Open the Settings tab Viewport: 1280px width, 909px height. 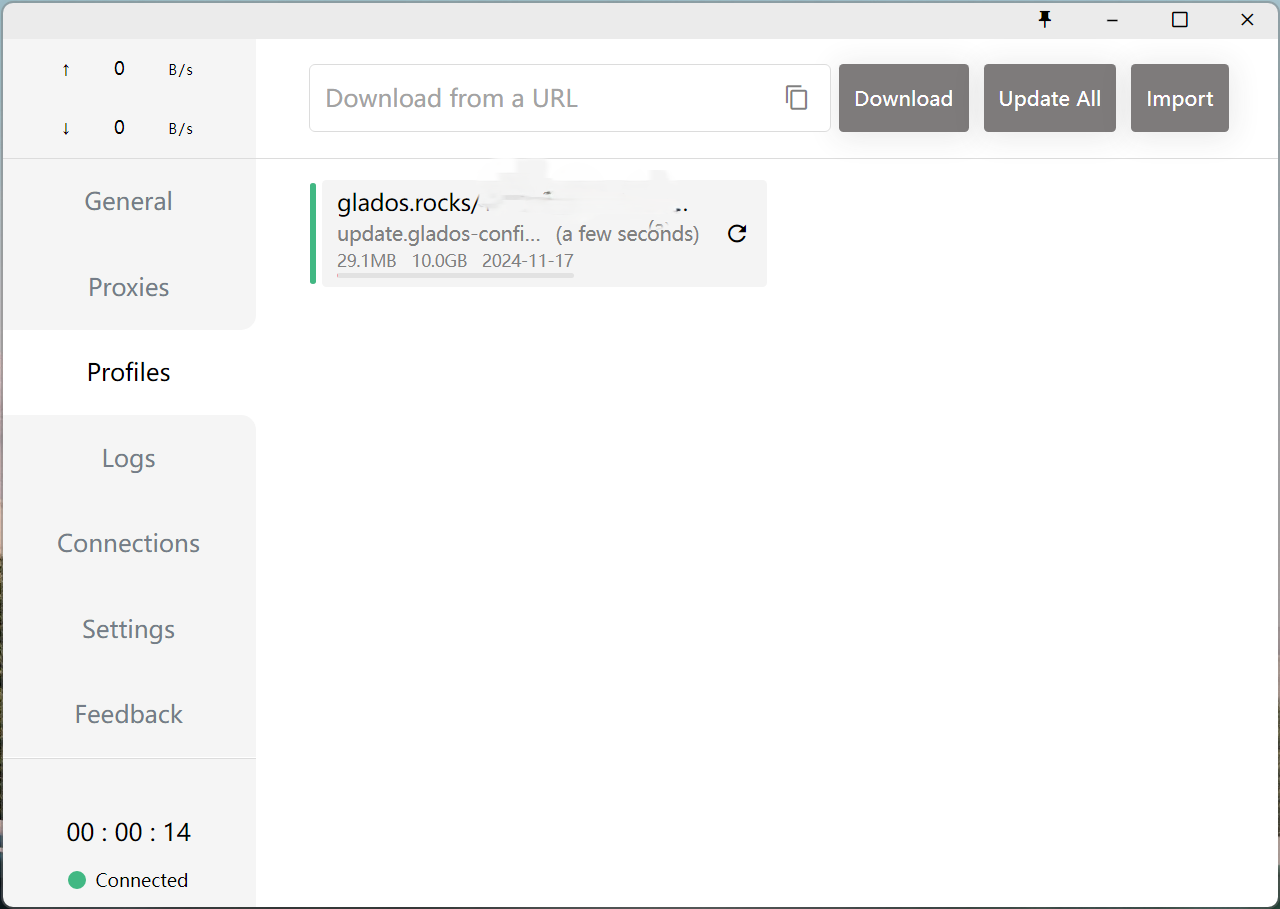click(128, 629)
